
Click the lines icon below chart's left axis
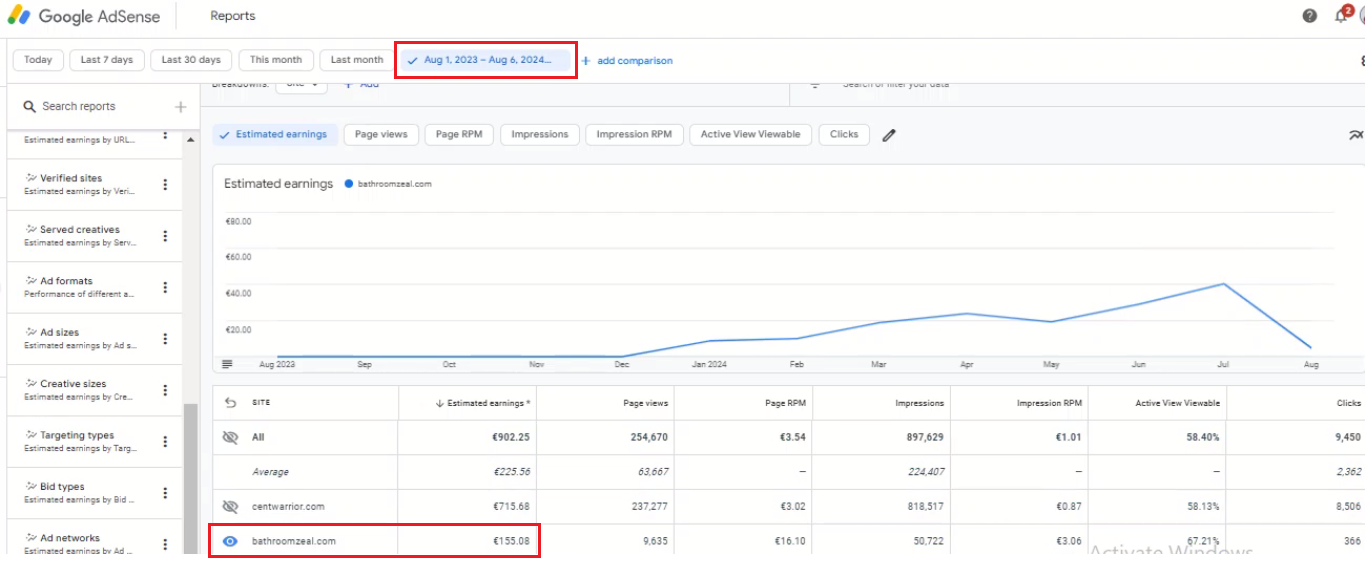[x=228, y=364]
